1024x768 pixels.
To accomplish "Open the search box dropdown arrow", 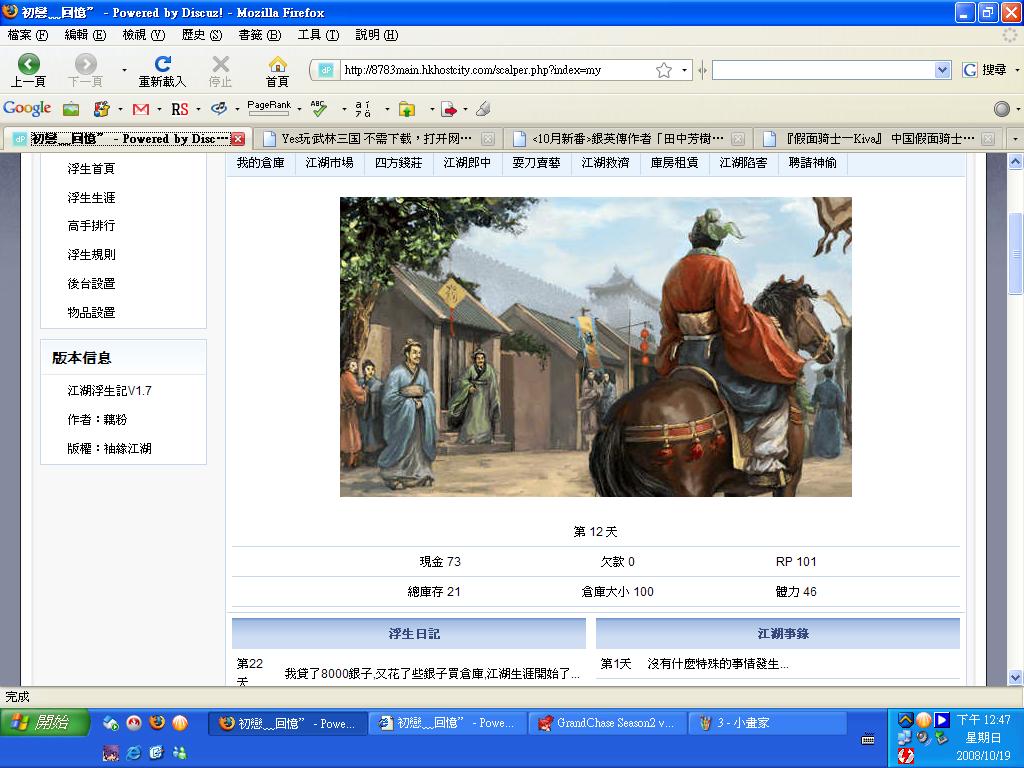I will click(942, 70).
